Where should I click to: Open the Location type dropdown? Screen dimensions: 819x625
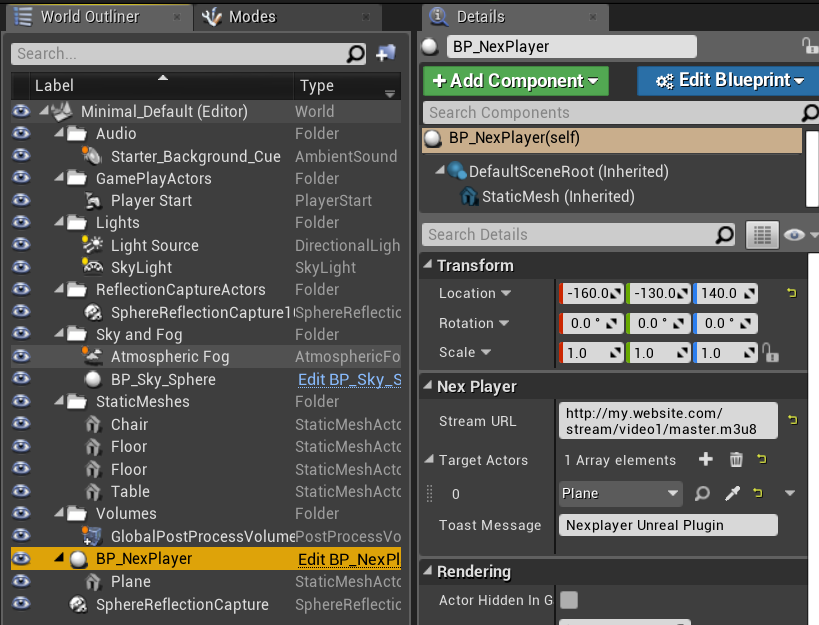(506, 293)
